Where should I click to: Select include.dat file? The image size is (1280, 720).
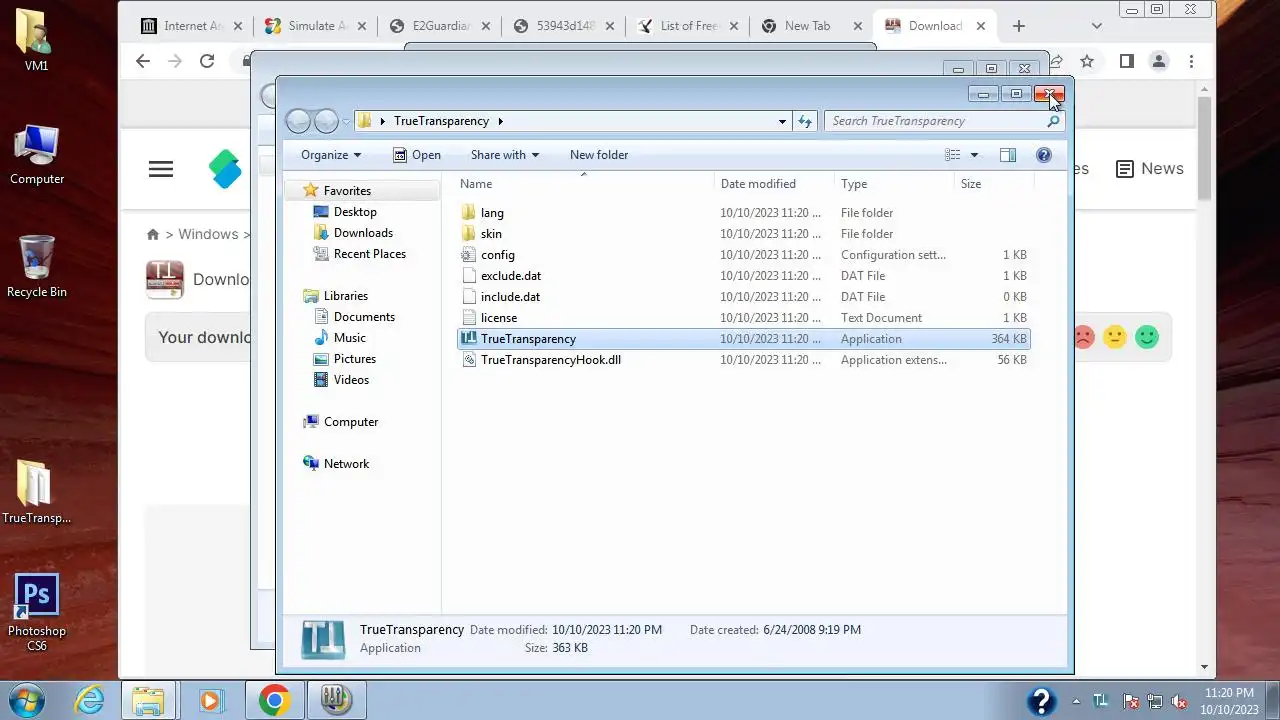point(743,297)
